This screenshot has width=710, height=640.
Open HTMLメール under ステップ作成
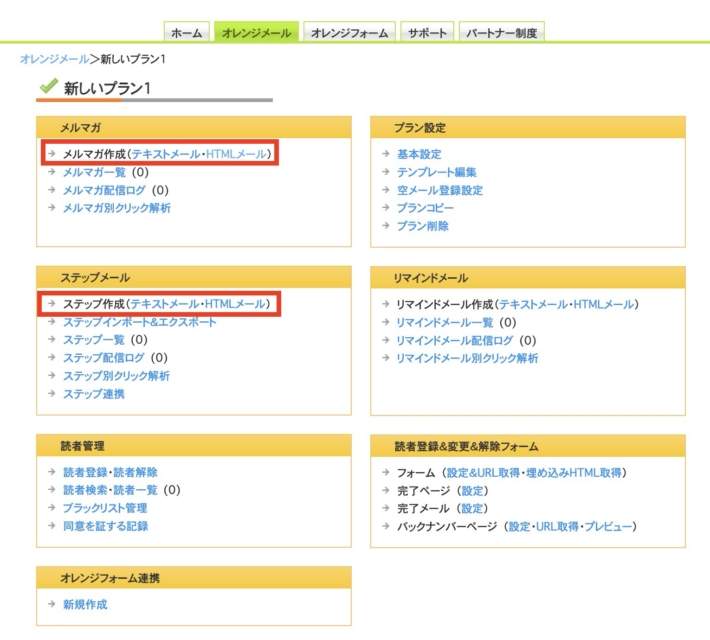click(x=235, y=303)
